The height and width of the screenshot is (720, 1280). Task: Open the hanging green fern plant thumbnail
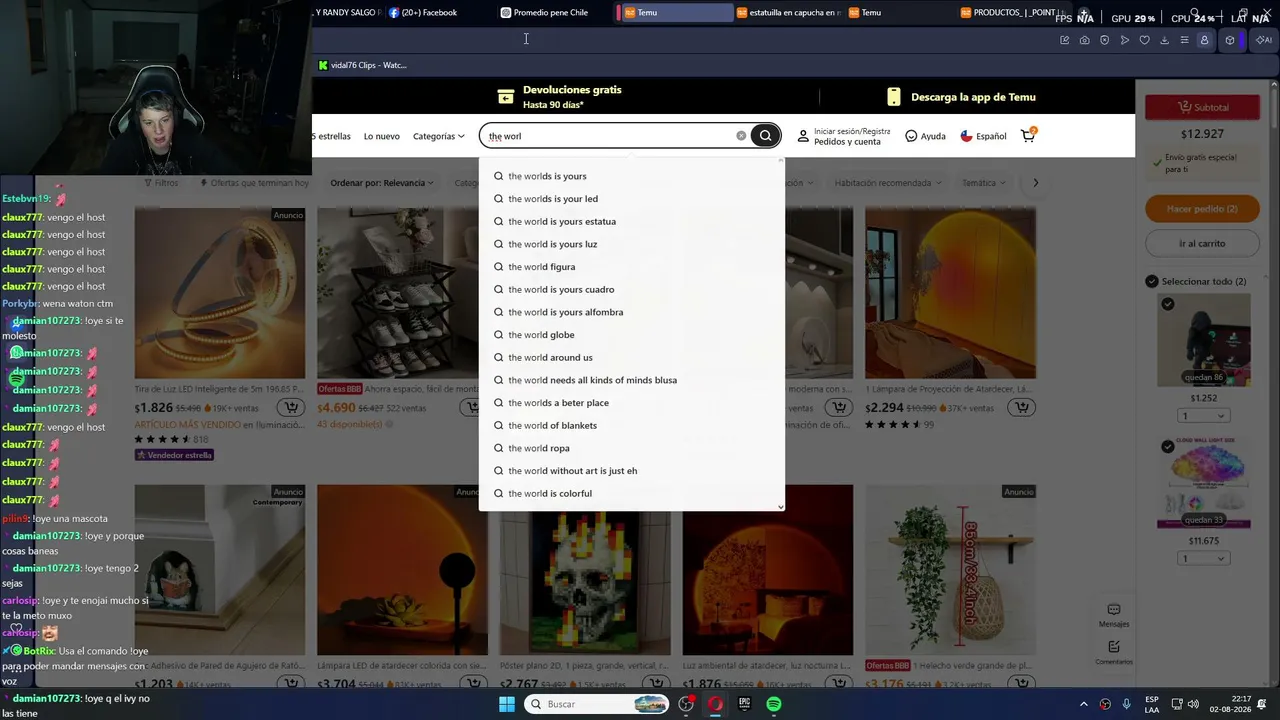point(950,570)
